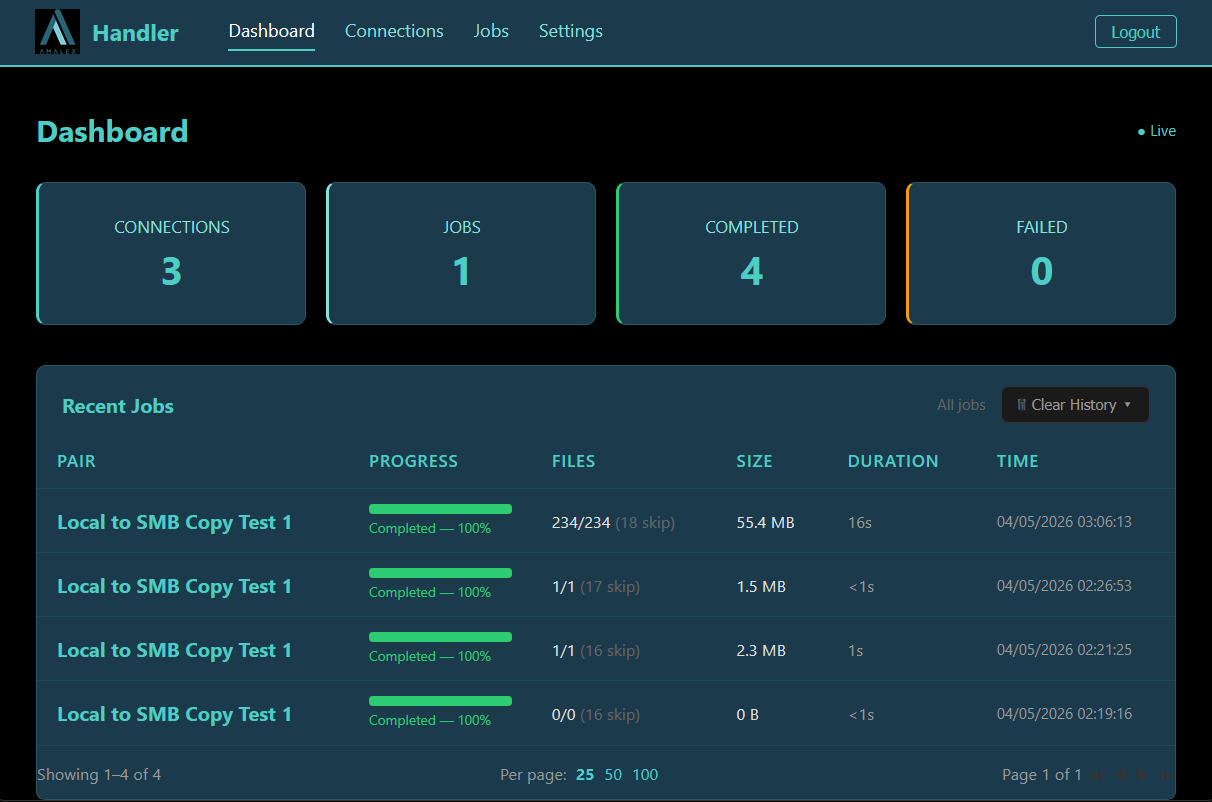Click the Showing 1–4 of 4 text
Viewport: 1212px width, 802px height.
[x=99, y=775]
